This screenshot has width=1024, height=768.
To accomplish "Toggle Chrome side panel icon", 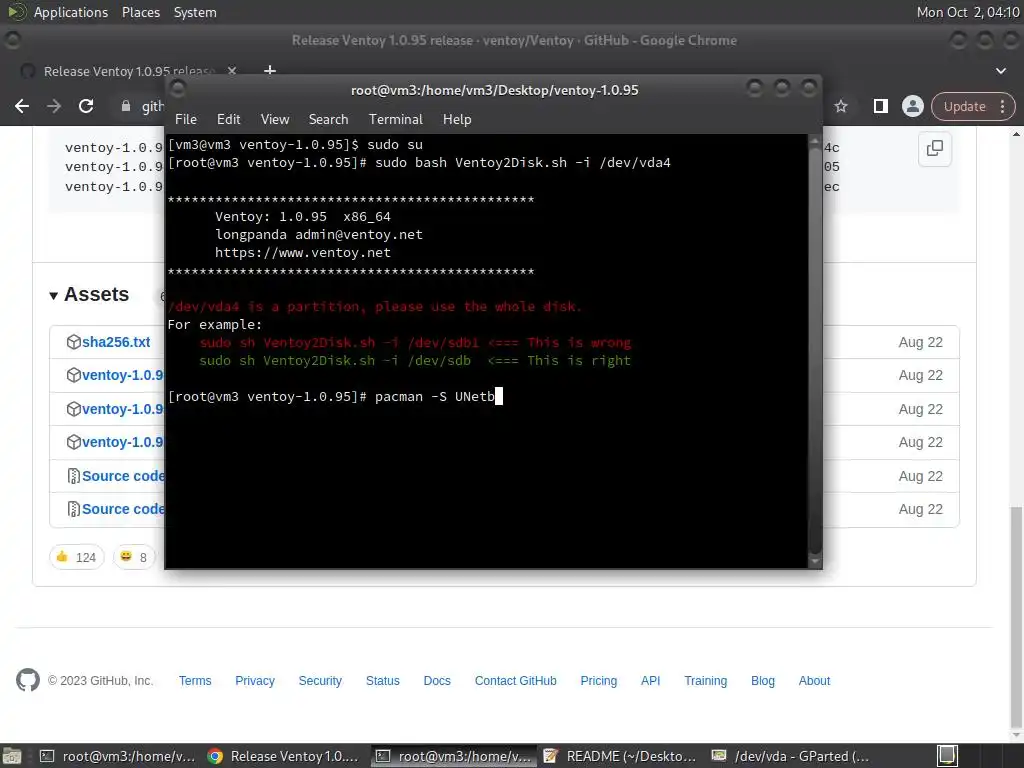I will 880,106.
